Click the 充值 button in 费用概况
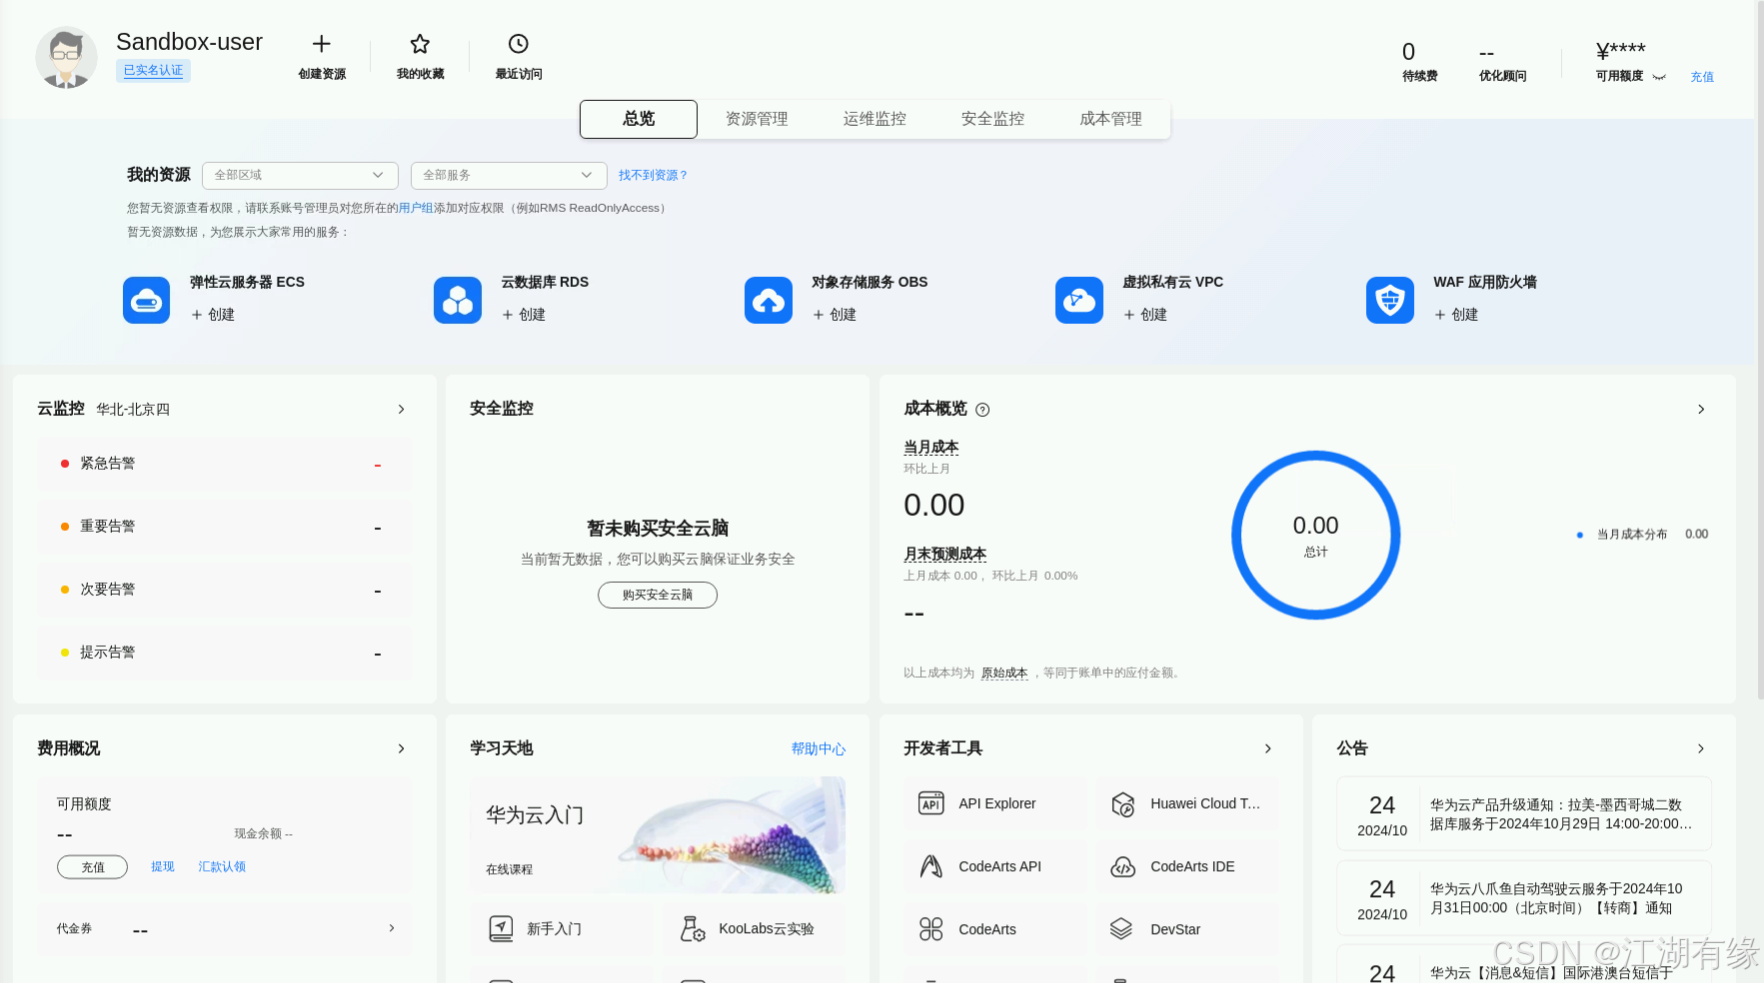This screenshot has width=1764, height=983. click(x=92, y=867)
